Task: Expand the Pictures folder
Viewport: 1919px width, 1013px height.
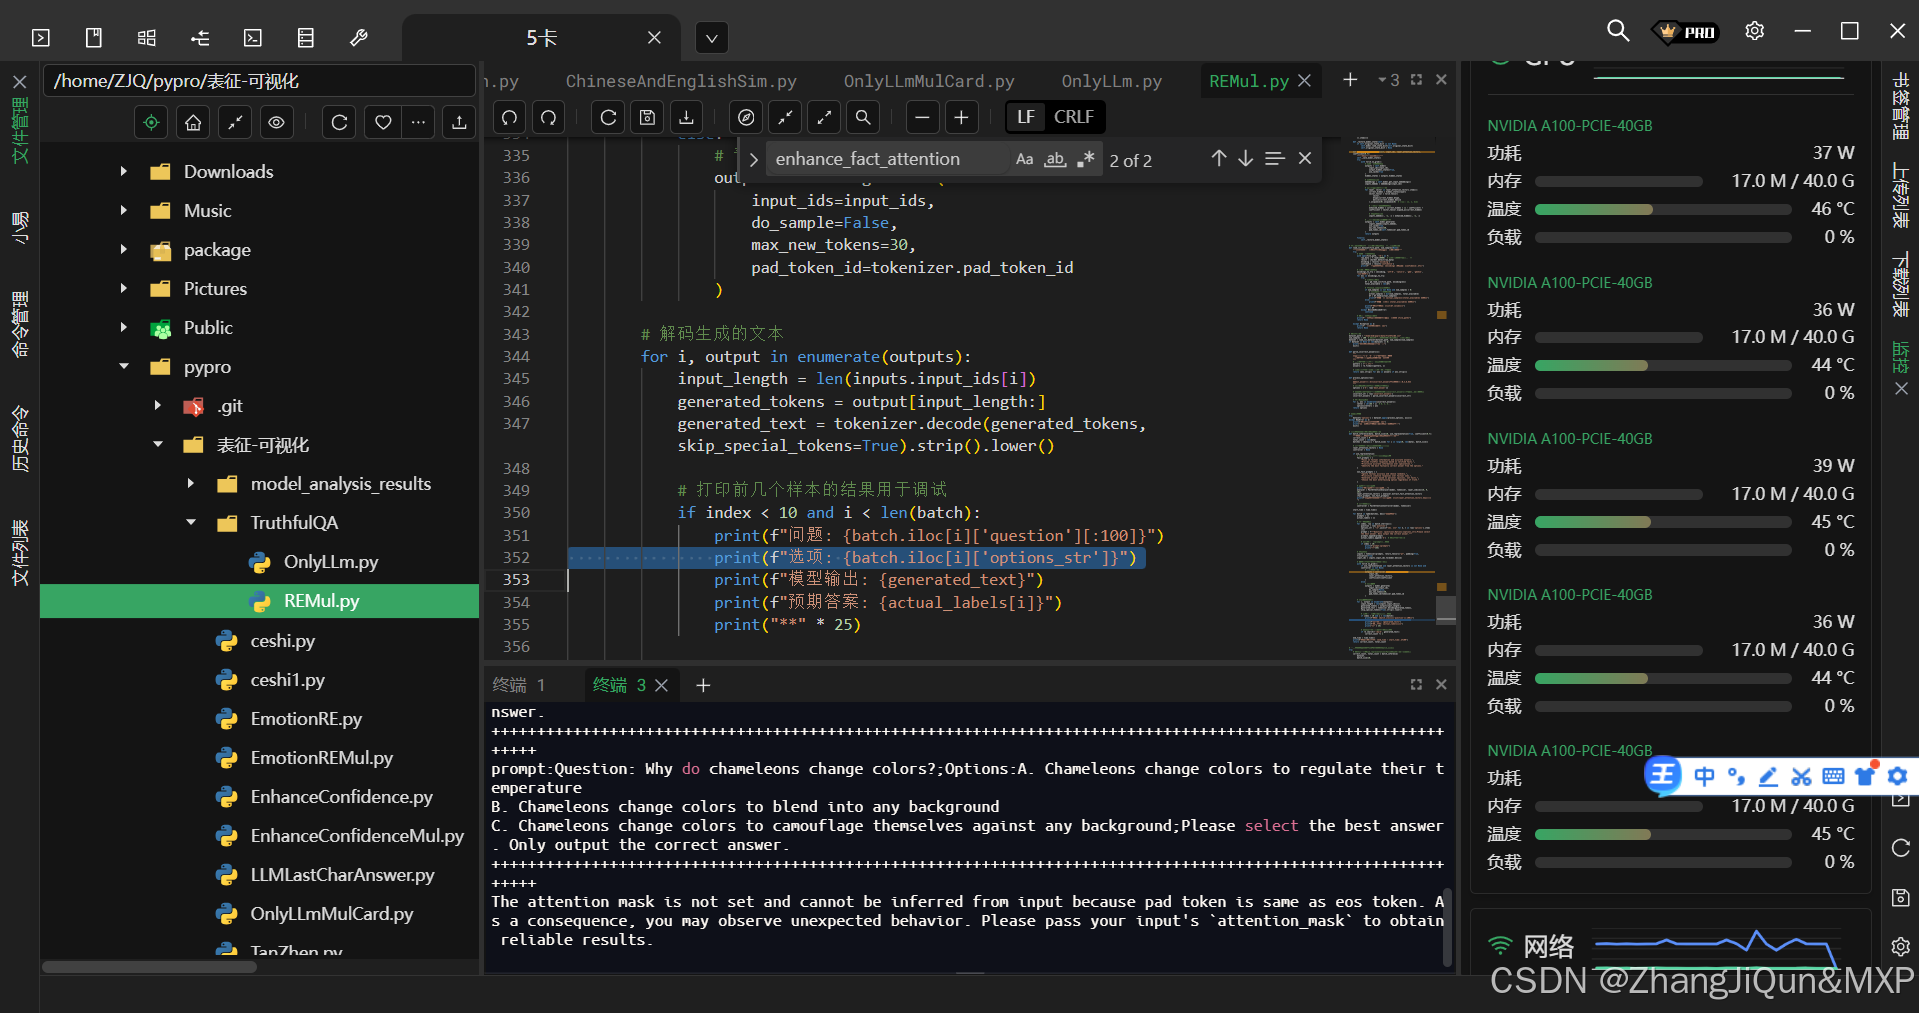Action: 124,289
